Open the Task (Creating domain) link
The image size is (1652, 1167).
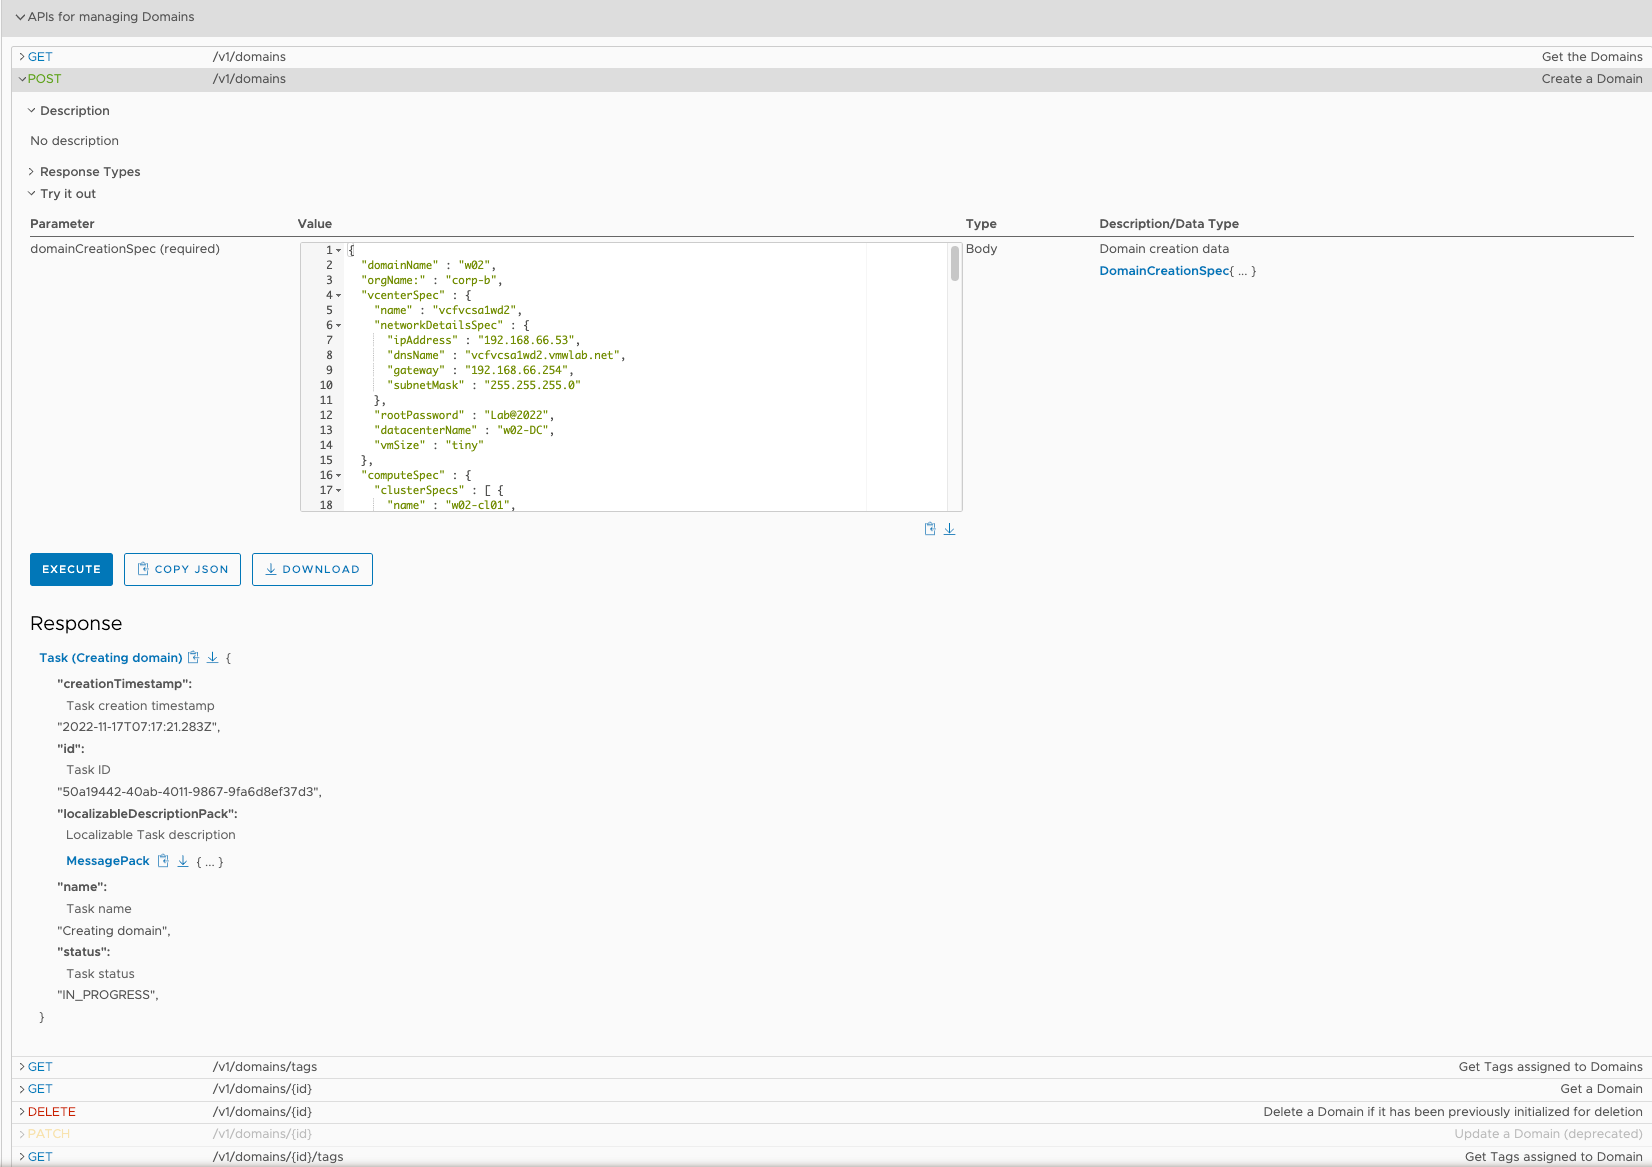point(110,658)
